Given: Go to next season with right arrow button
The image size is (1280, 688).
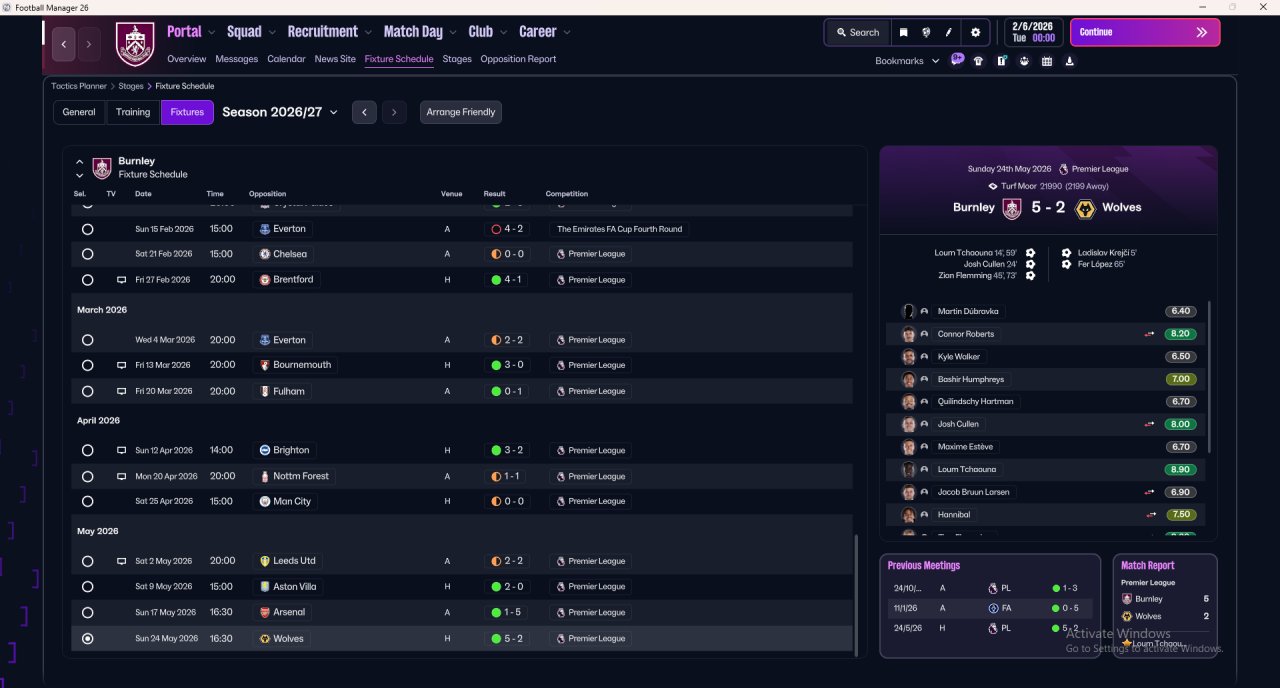Looking at the screenshot, I should [394, 112].
